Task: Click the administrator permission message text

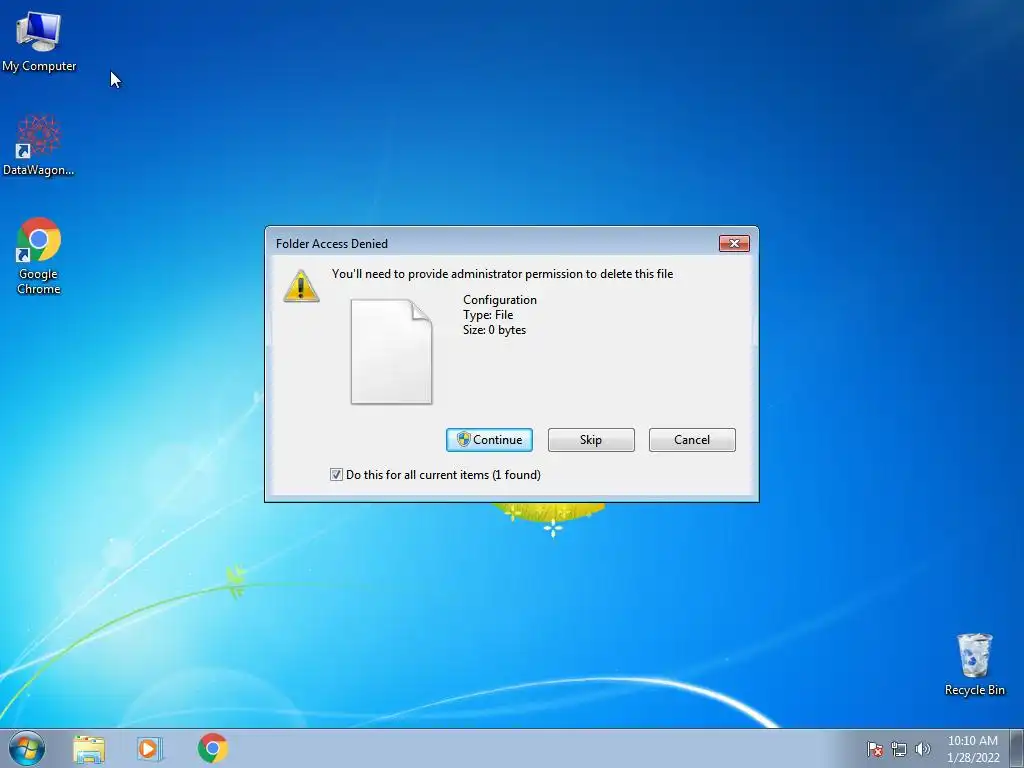Action: (502, 274)
